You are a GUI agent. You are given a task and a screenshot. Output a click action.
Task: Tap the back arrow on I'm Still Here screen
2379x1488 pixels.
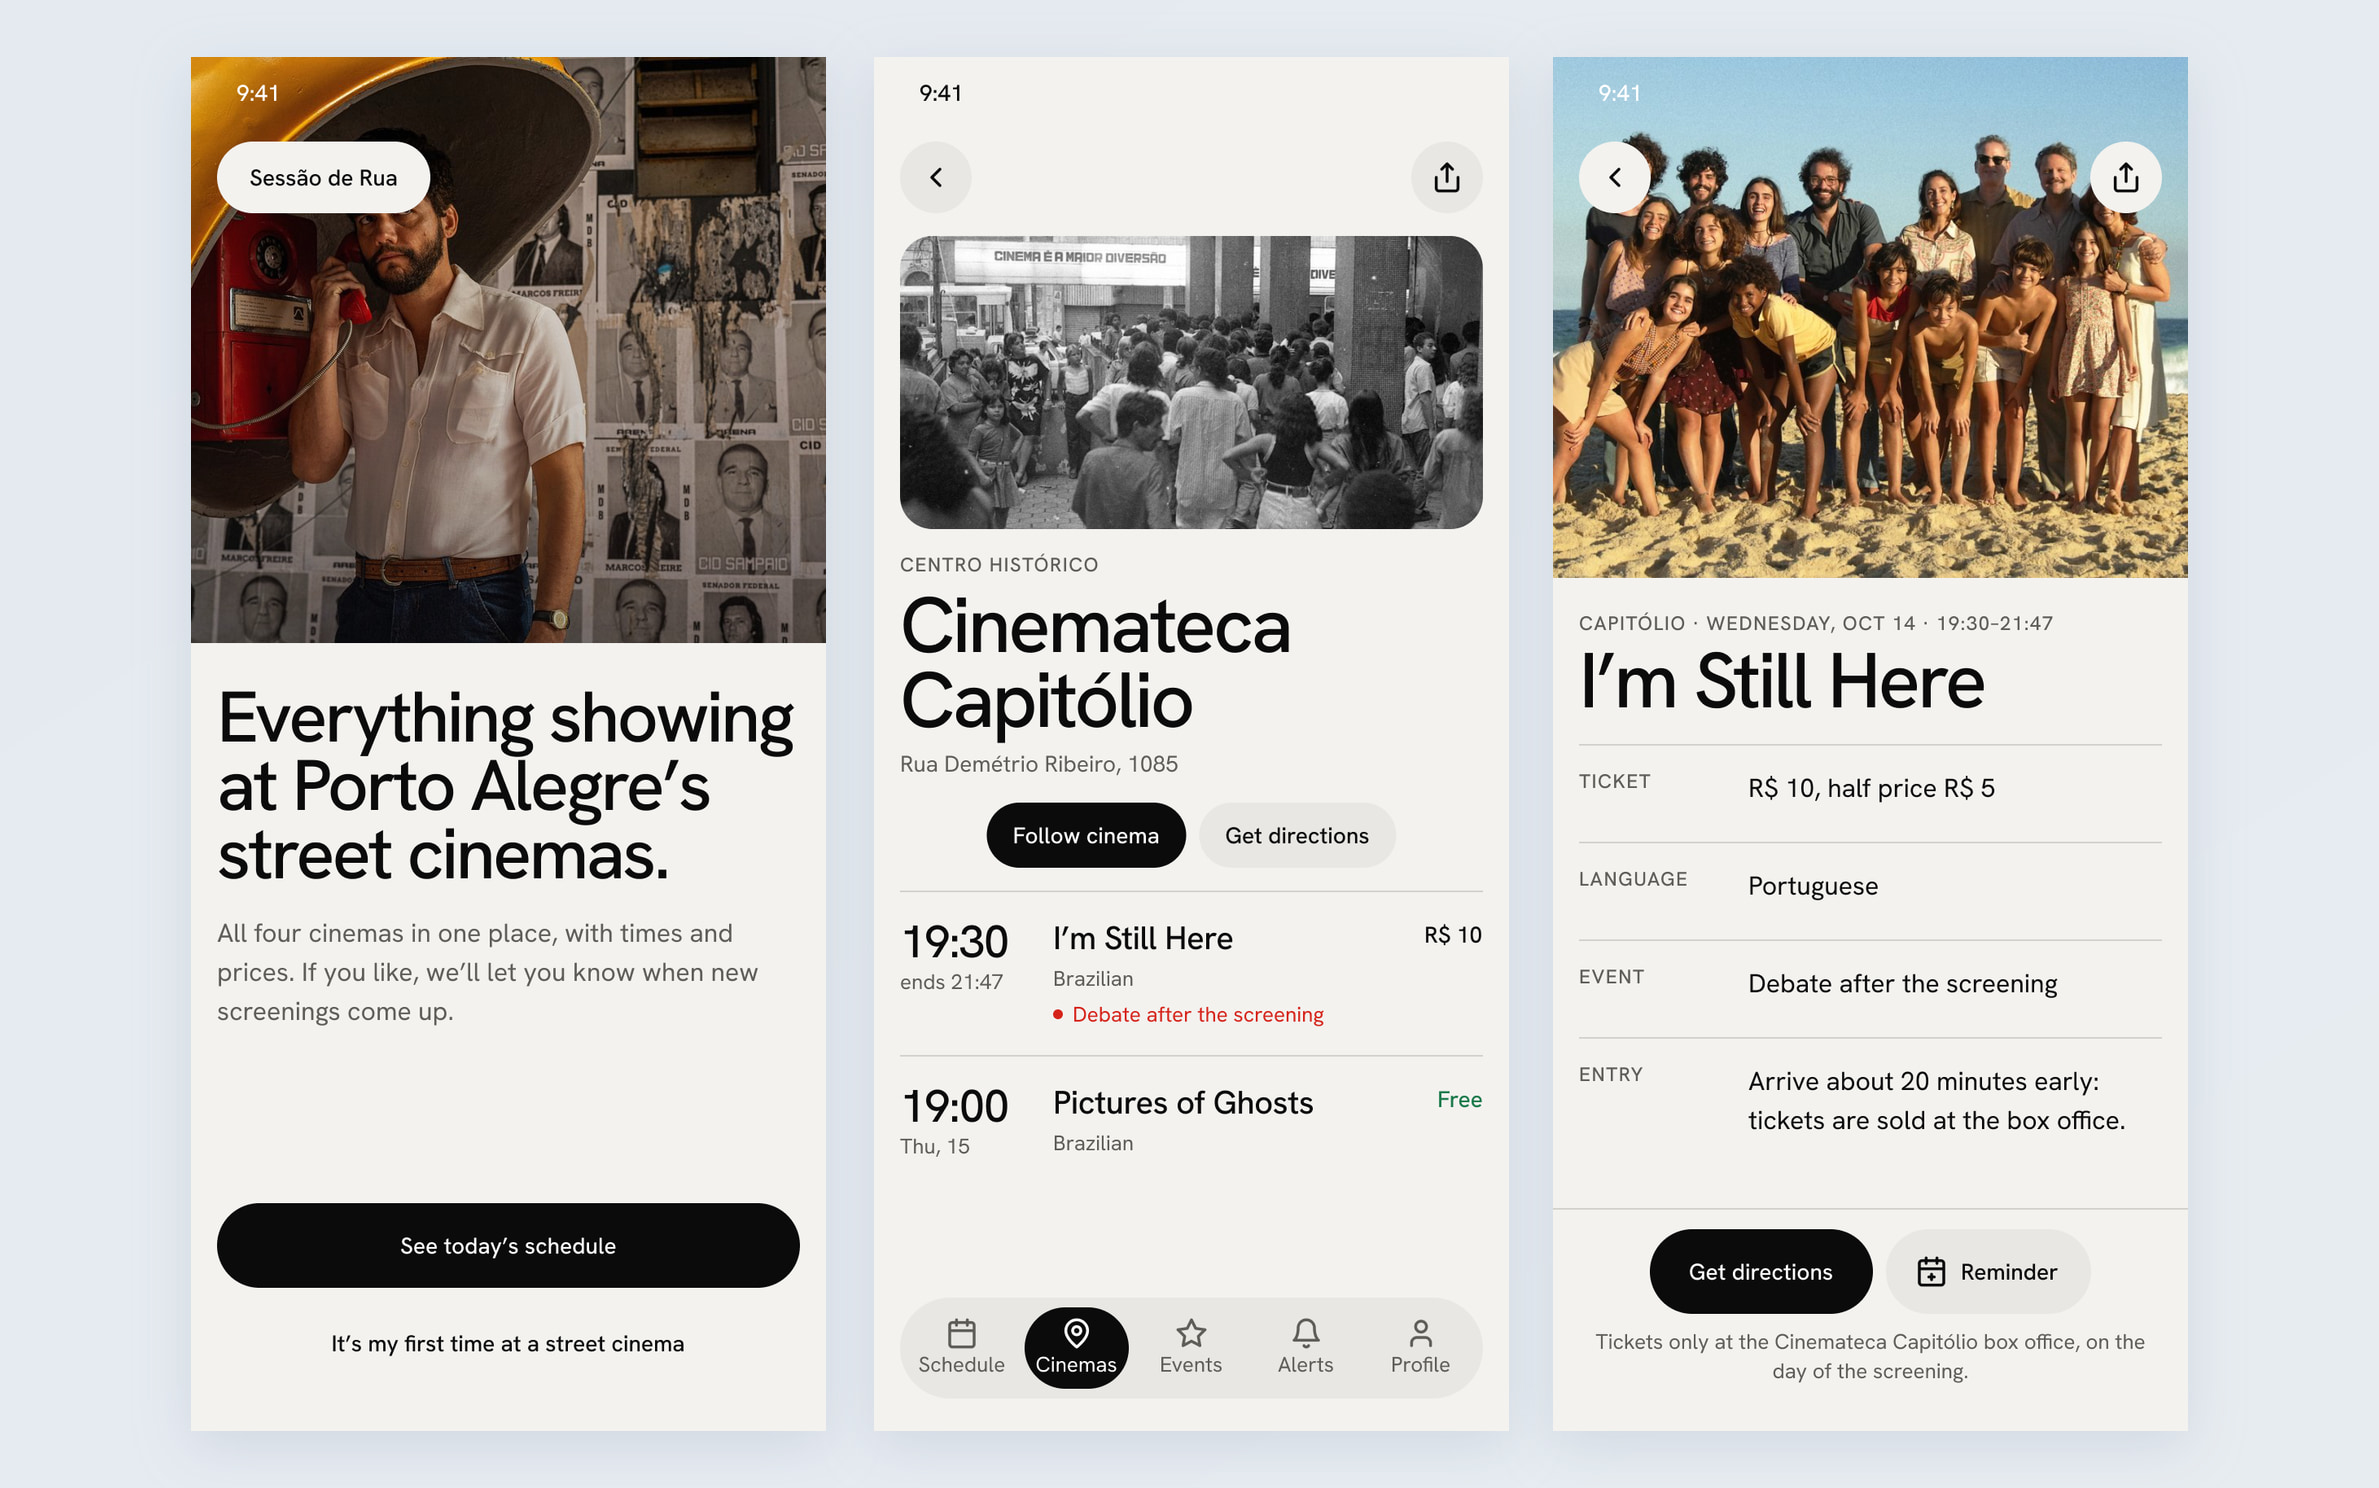[x=1614, y=177]
